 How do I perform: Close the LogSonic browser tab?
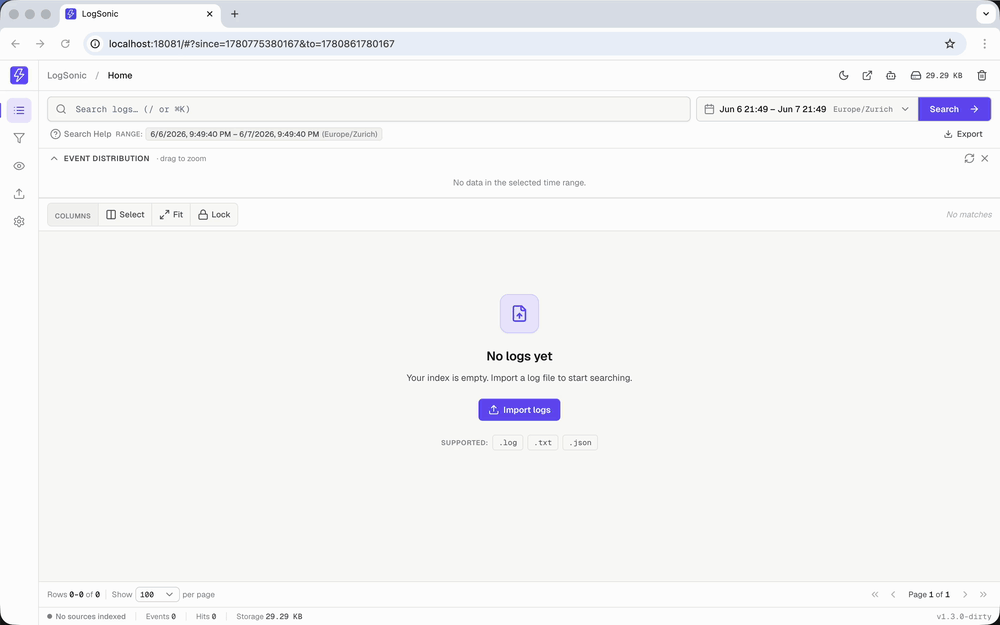point(209,14)
